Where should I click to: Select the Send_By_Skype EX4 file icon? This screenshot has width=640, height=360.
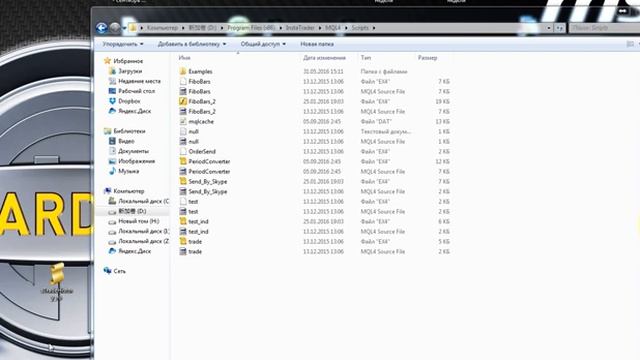tap(183, 181)
